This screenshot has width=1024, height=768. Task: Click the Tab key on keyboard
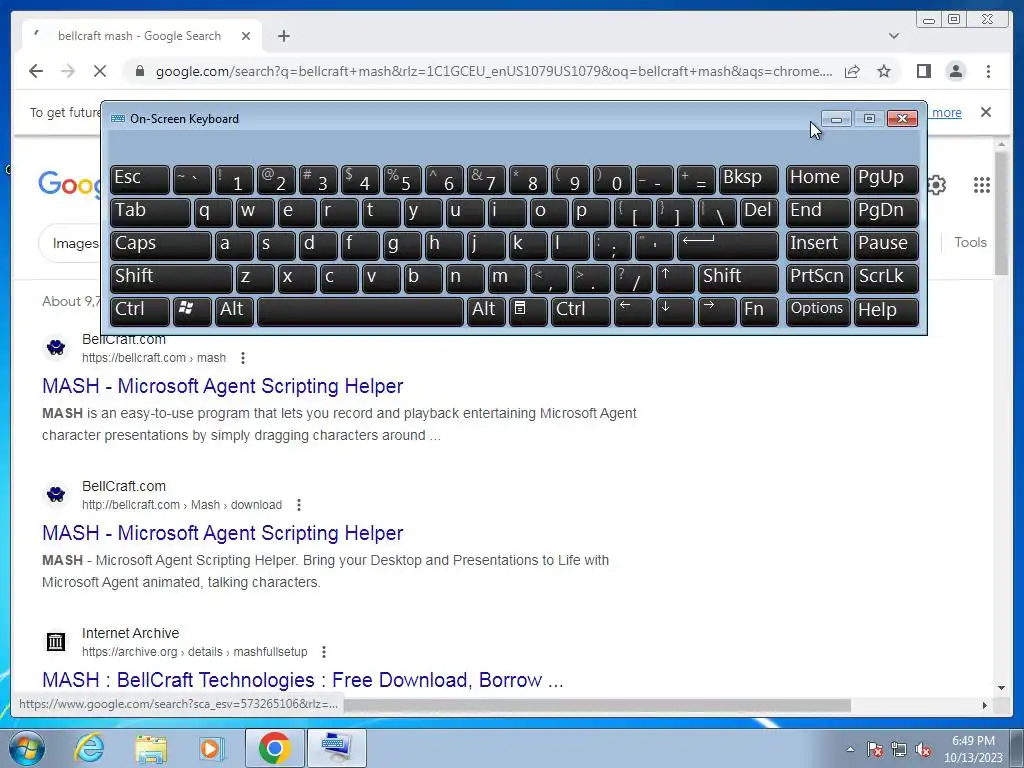(150, 213)
